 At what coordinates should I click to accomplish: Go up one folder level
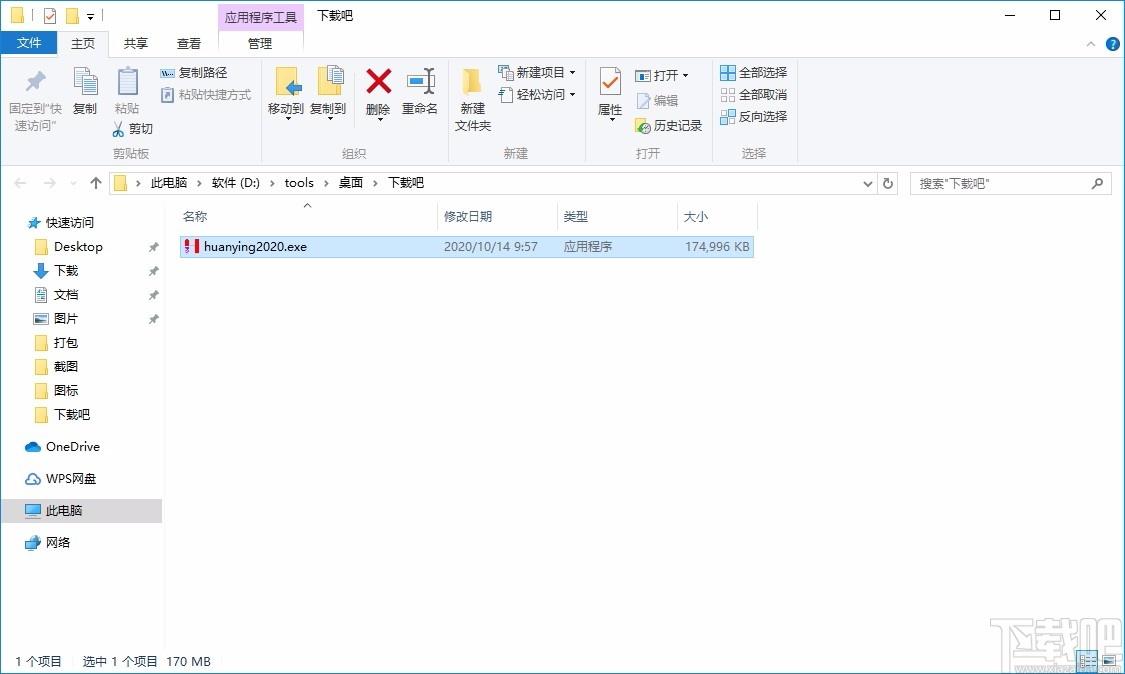click(95, 183)
